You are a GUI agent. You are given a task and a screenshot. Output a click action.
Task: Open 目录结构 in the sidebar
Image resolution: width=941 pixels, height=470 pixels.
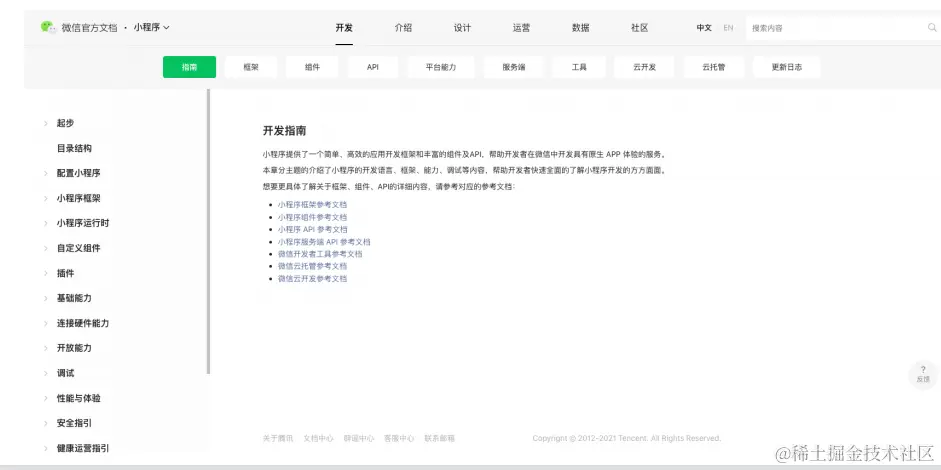[74, 148]
